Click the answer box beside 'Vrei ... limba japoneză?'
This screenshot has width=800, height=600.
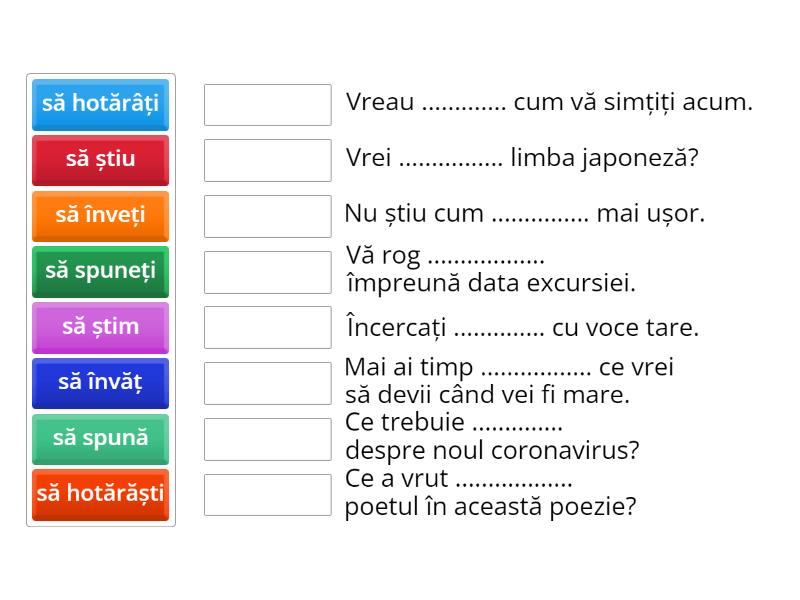coord(266,157)
